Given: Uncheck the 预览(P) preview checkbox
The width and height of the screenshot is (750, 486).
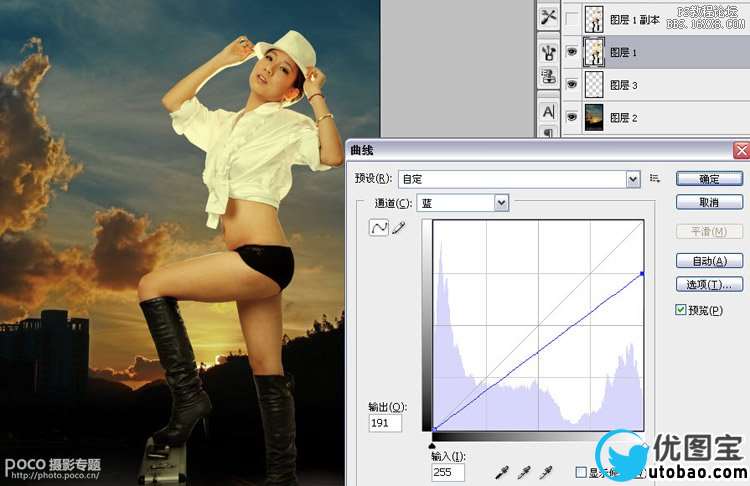Looking at the screenshot, I should pos(680,310).
